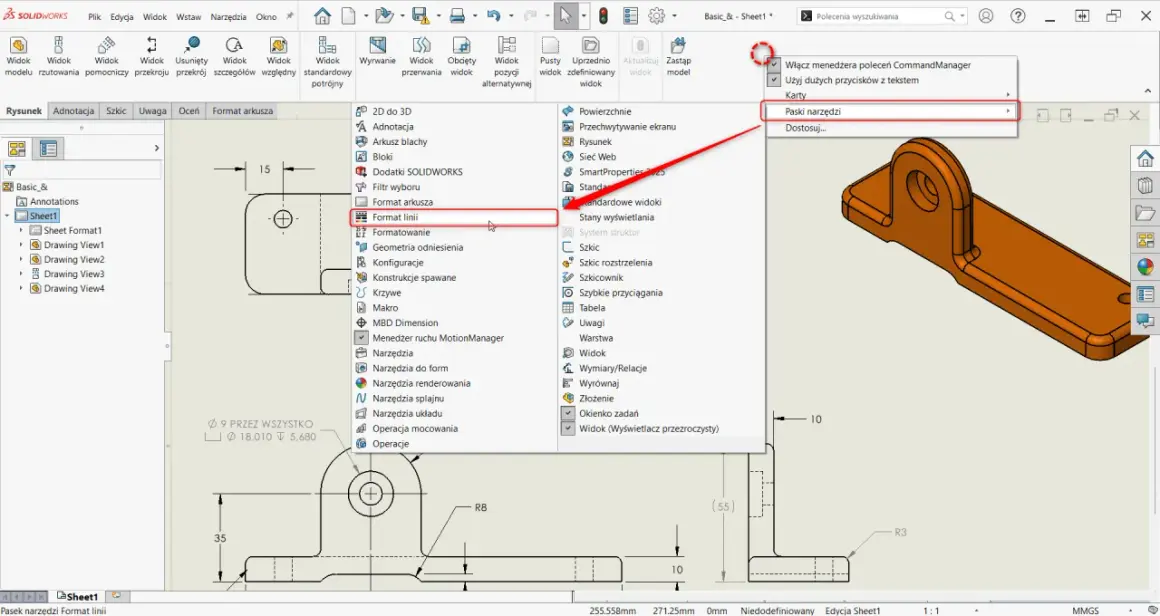Insert a Pusty widok
Viewport: 1160px width, 616px height.
coord(550,56)
